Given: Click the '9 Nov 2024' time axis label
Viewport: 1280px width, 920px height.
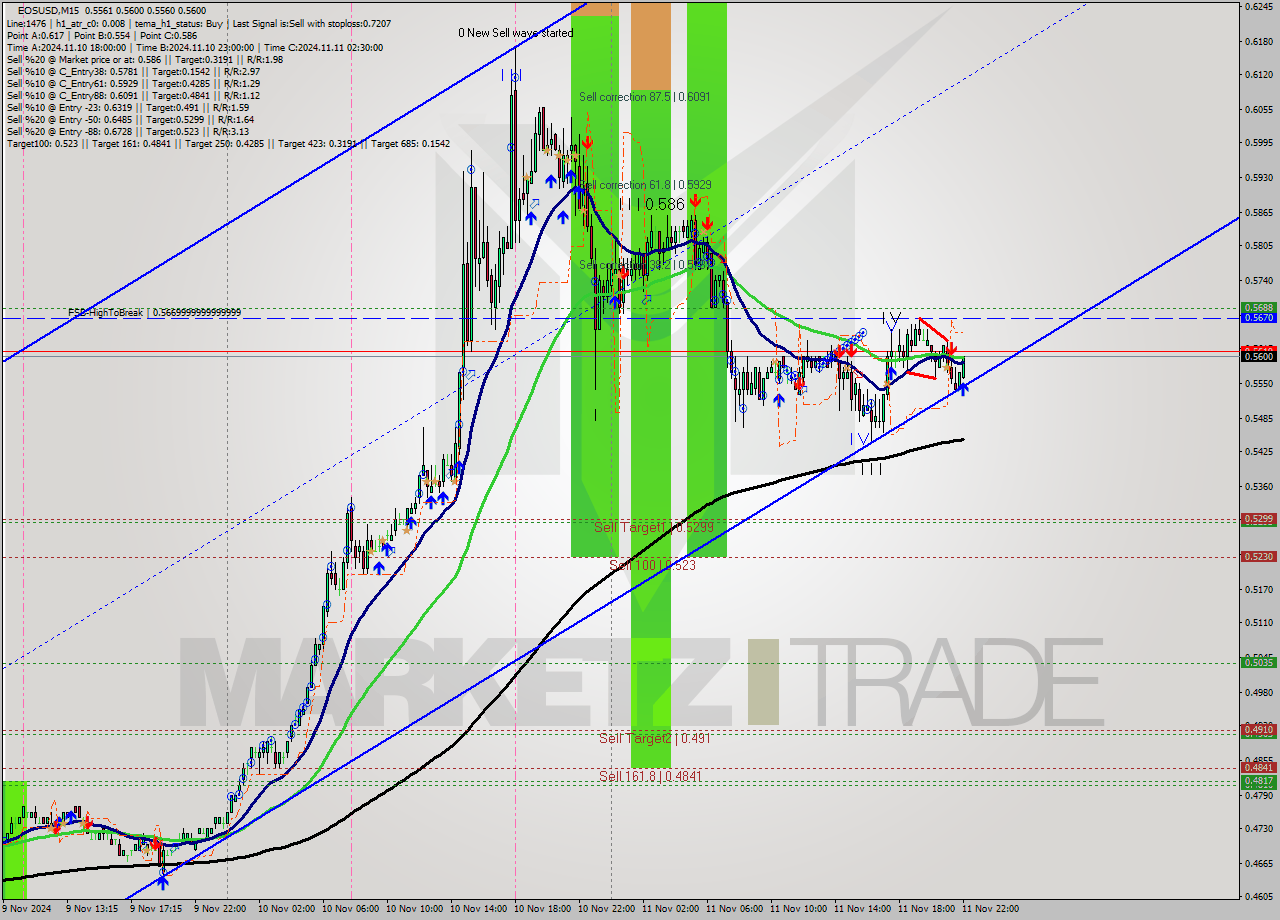Looking at the screenshot, I should [27, 909].
